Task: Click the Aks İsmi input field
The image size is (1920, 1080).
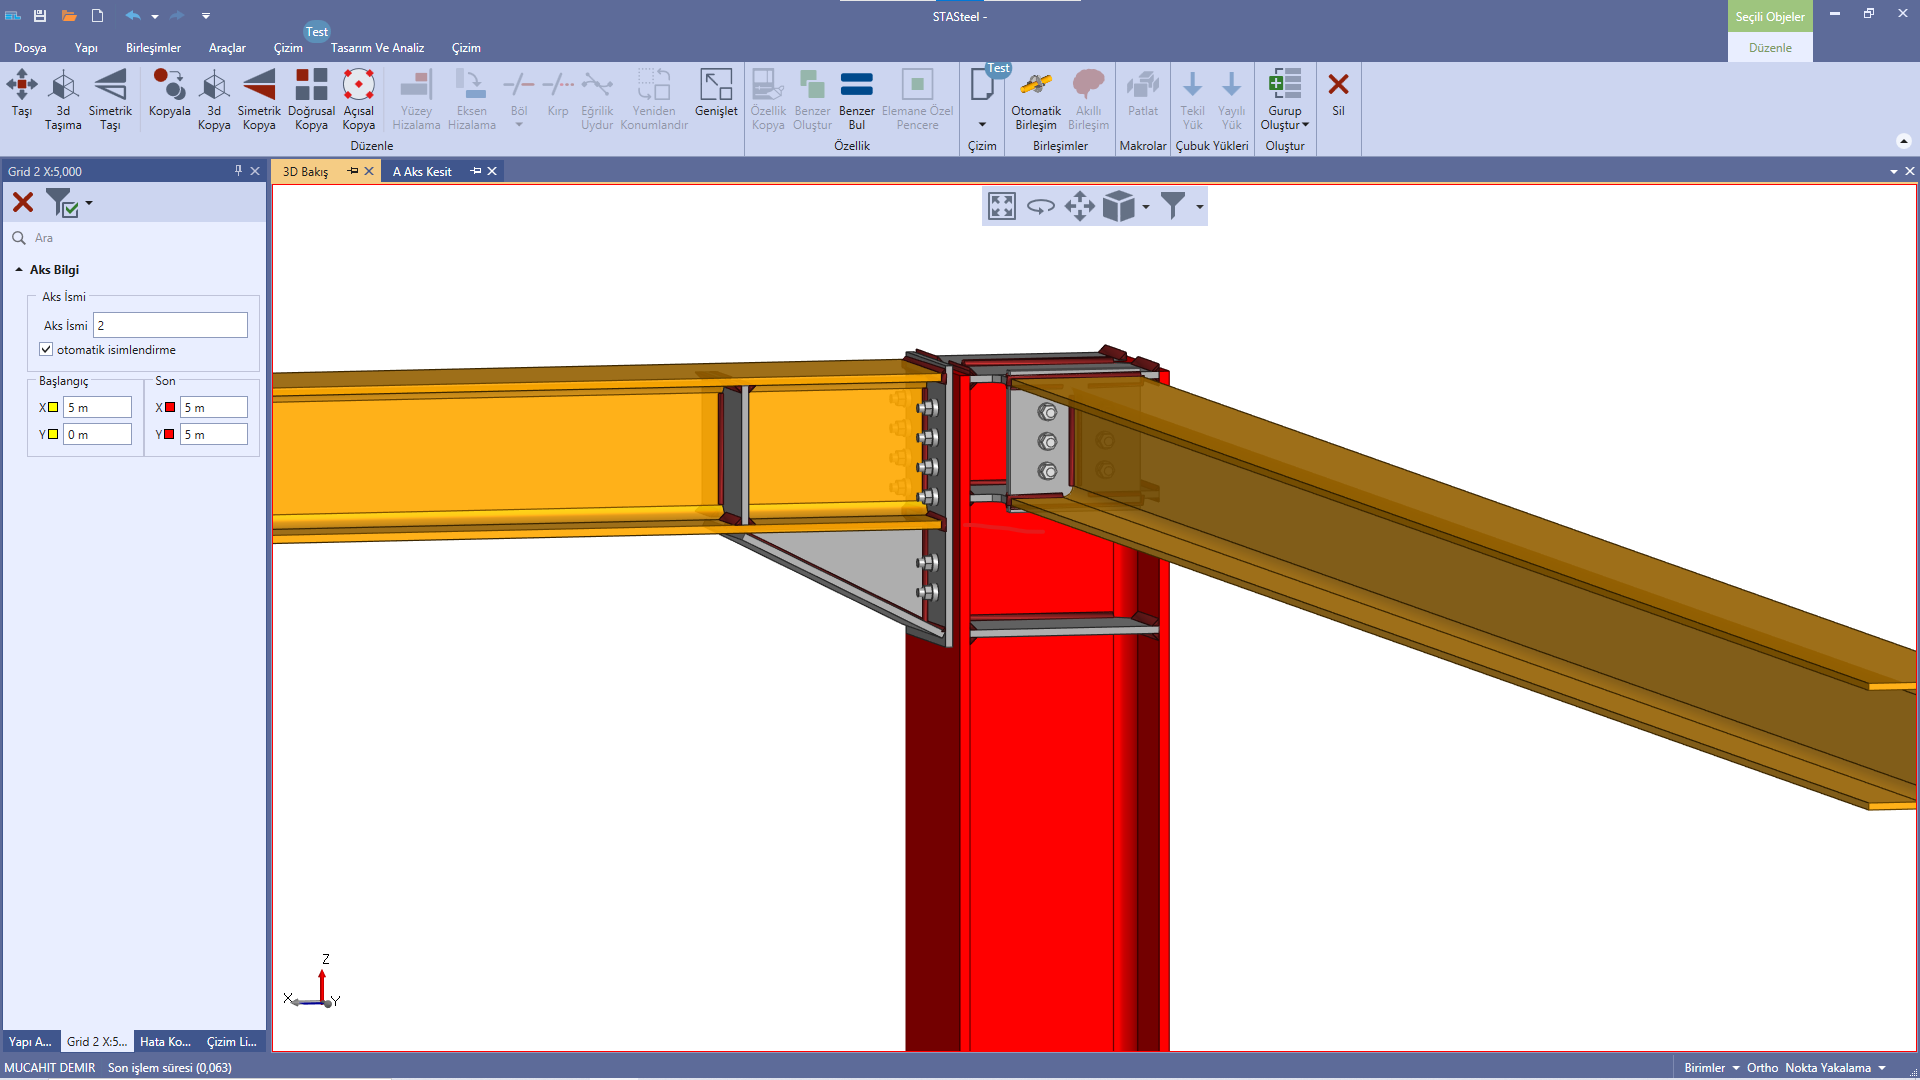Action: pyautogui.click(x=170, y=325)
